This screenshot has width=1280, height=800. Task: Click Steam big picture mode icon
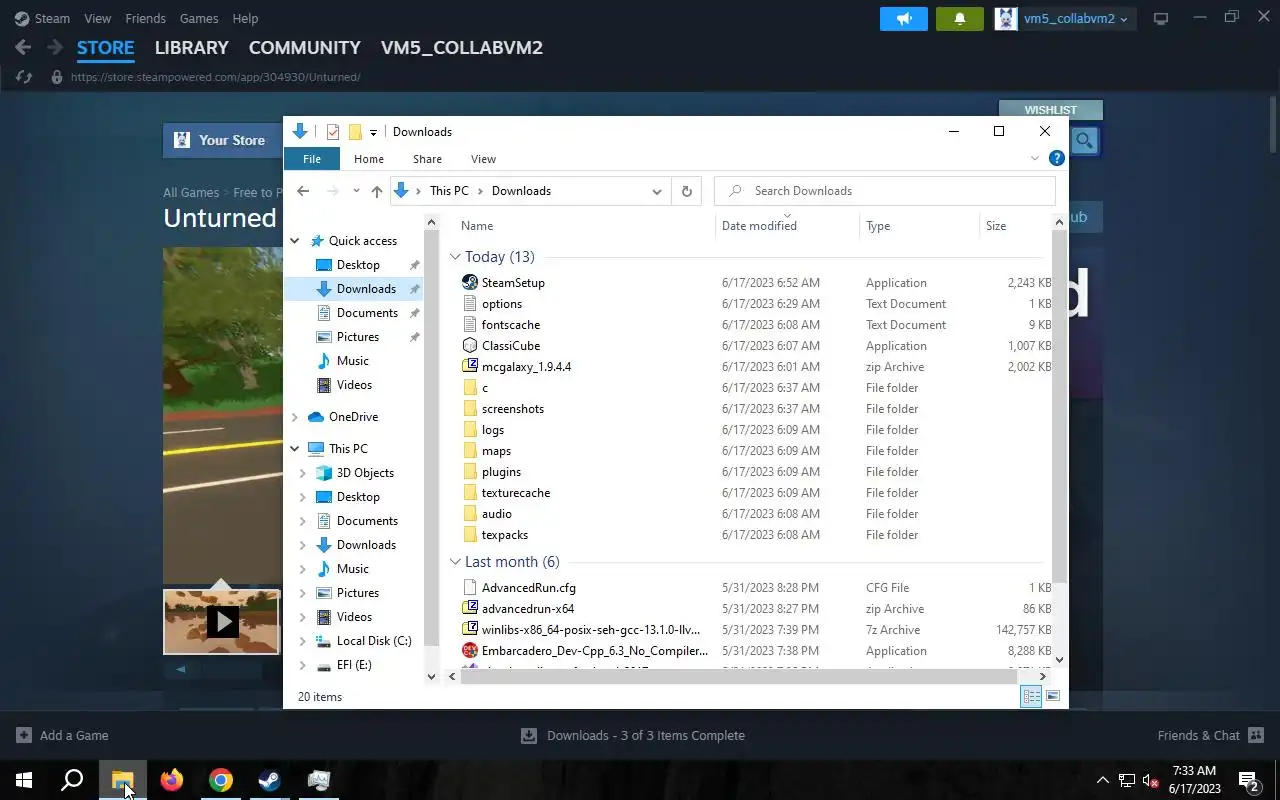(1161, 19)
